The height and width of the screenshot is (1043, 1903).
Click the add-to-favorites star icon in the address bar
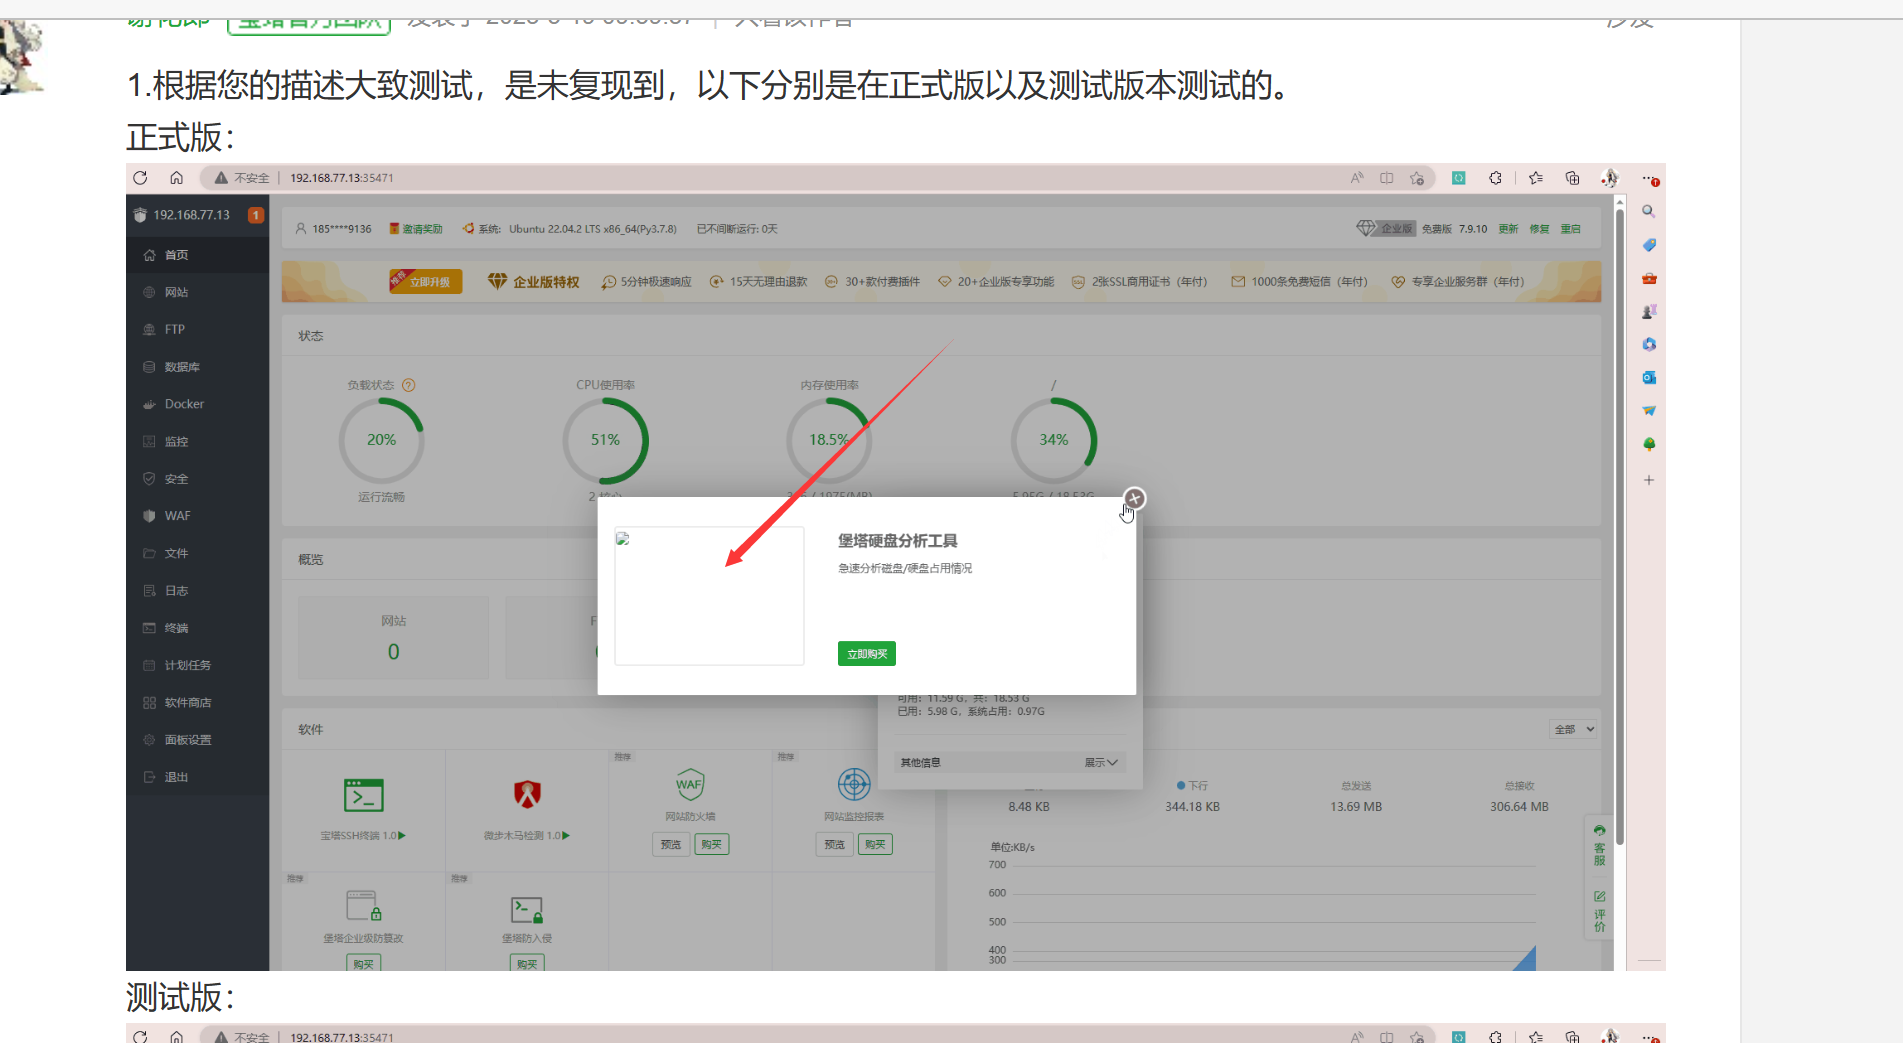pos(1417,178)
